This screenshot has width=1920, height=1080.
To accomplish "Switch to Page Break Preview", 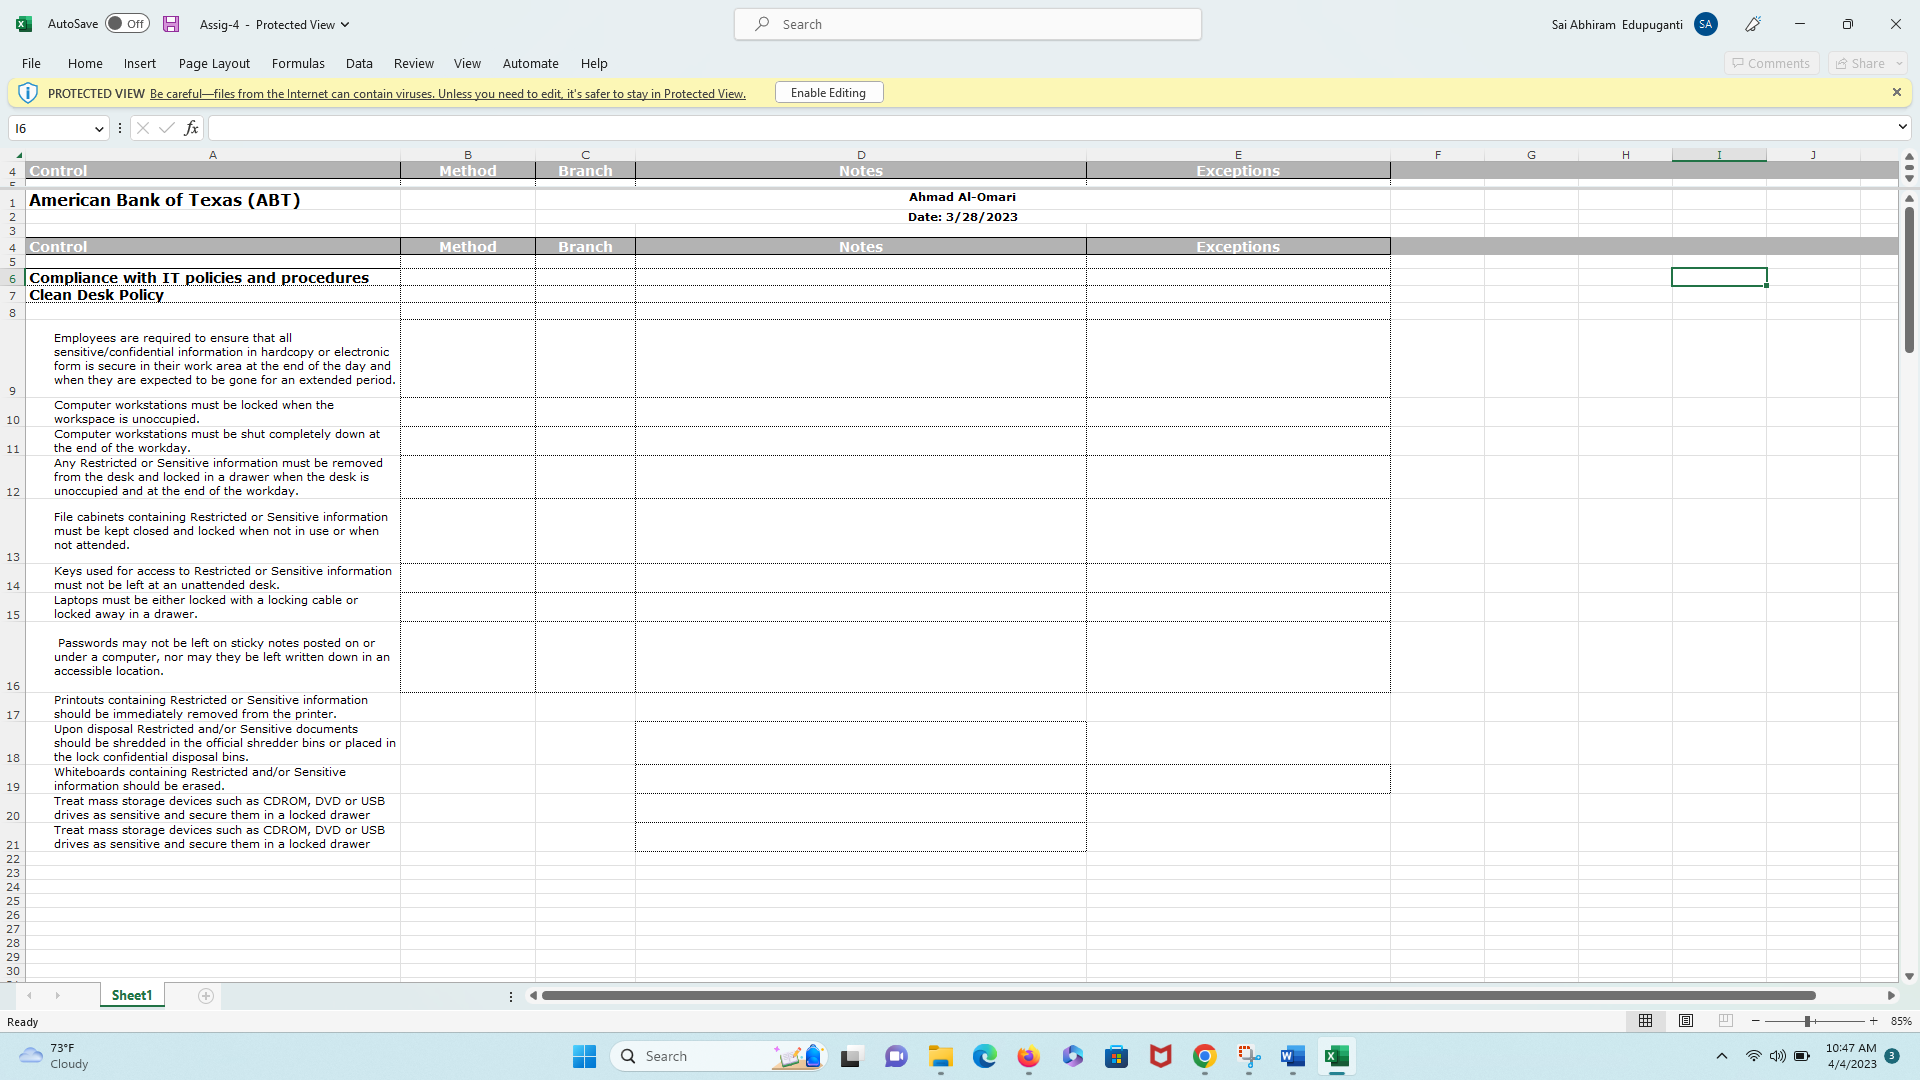I will tap(1725, 1021).
